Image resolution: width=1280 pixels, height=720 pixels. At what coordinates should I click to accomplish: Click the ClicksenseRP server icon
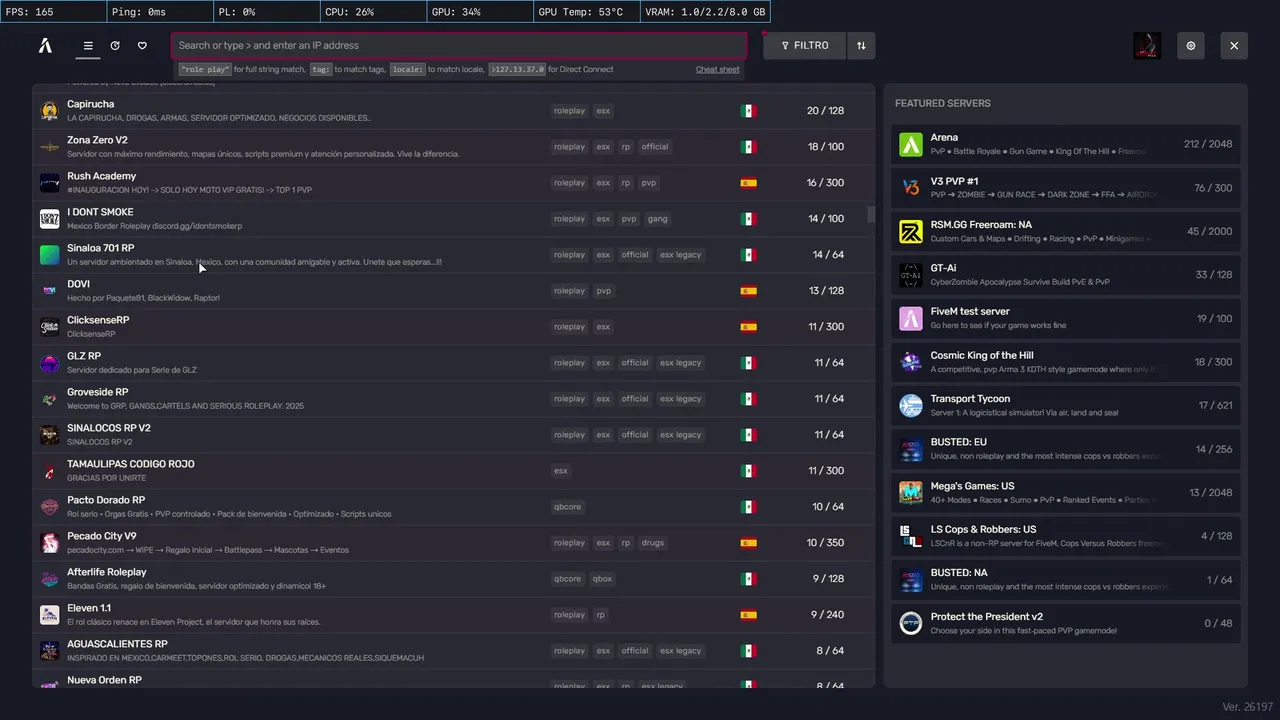coord(49,327)
